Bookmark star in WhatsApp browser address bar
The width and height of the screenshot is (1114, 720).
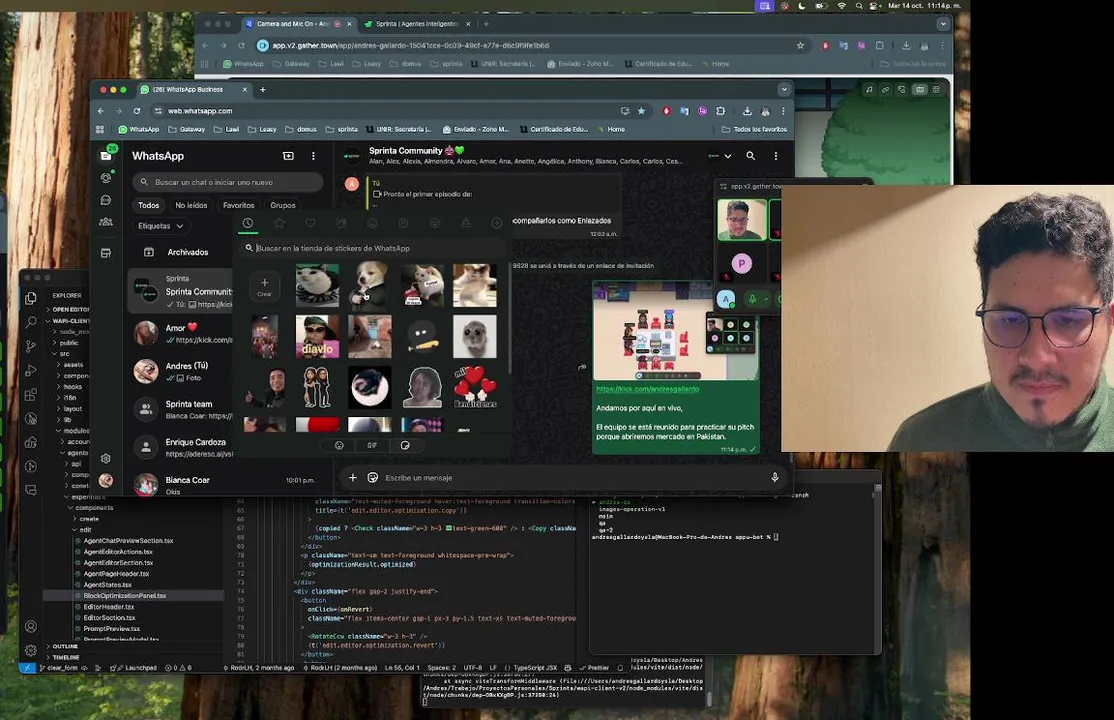(x=642, y=111)
